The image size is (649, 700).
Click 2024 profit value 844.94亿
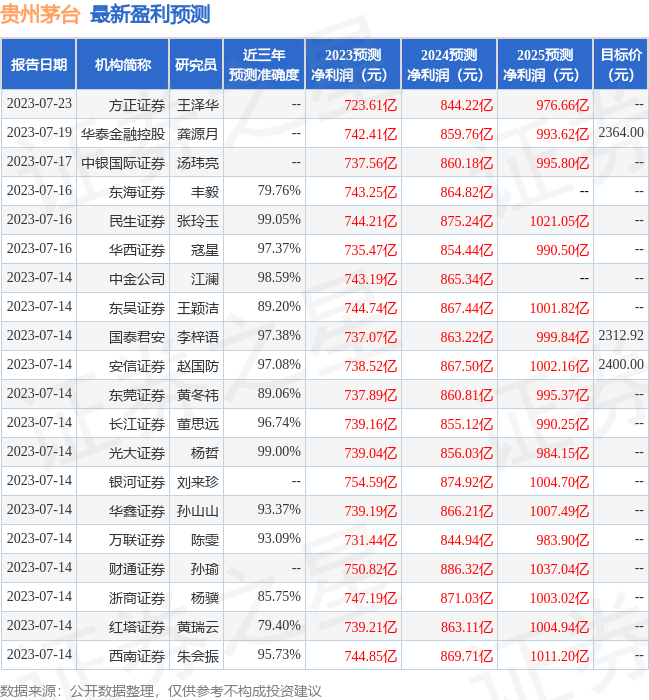(466, 541)
